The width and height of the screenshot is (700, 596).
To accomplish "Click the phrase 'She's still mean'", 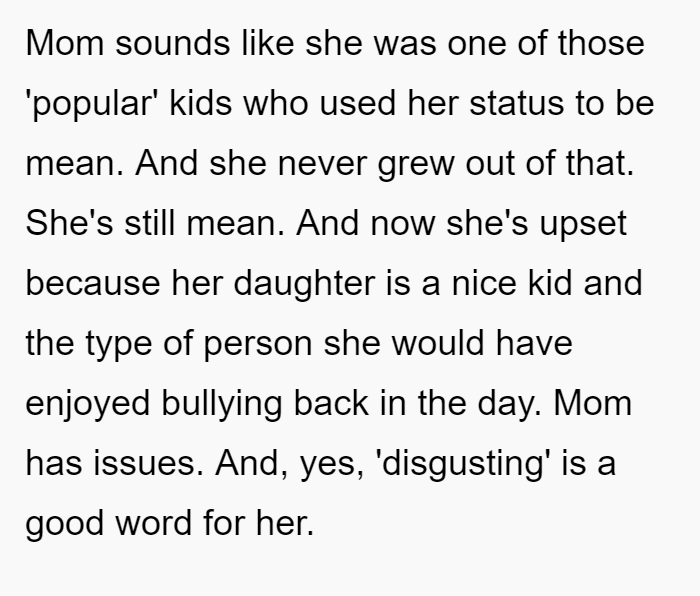I will pyautogui.click(x=154, y=223).
